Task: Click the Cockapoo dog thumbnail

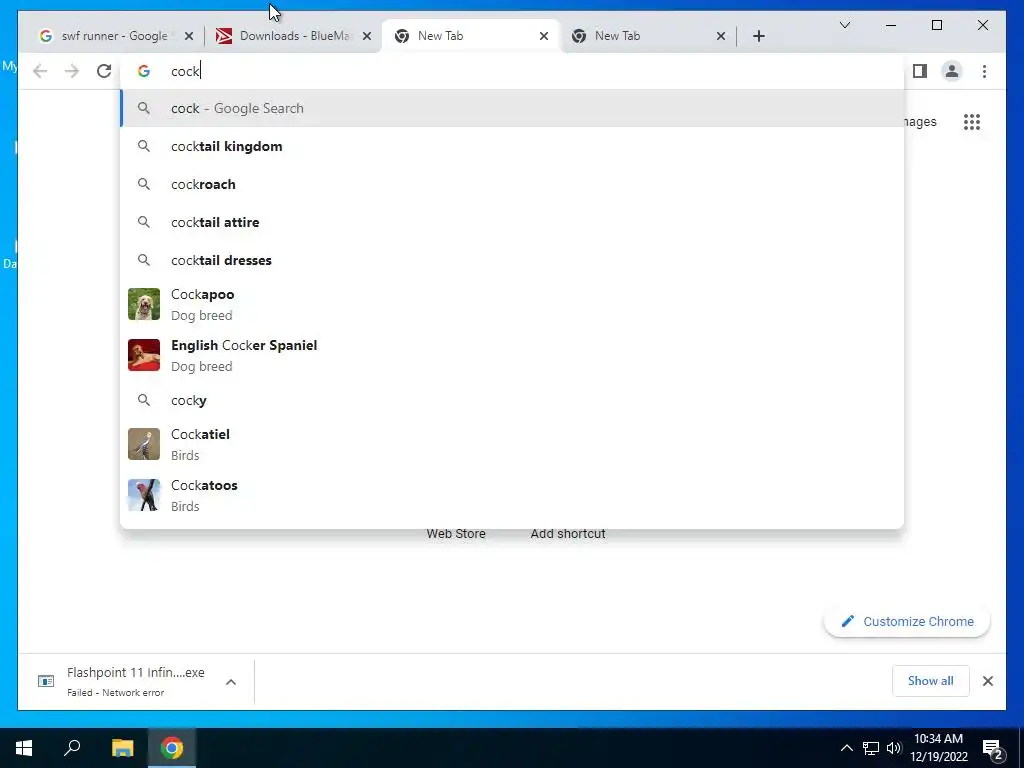Action: tap(144, 304)
